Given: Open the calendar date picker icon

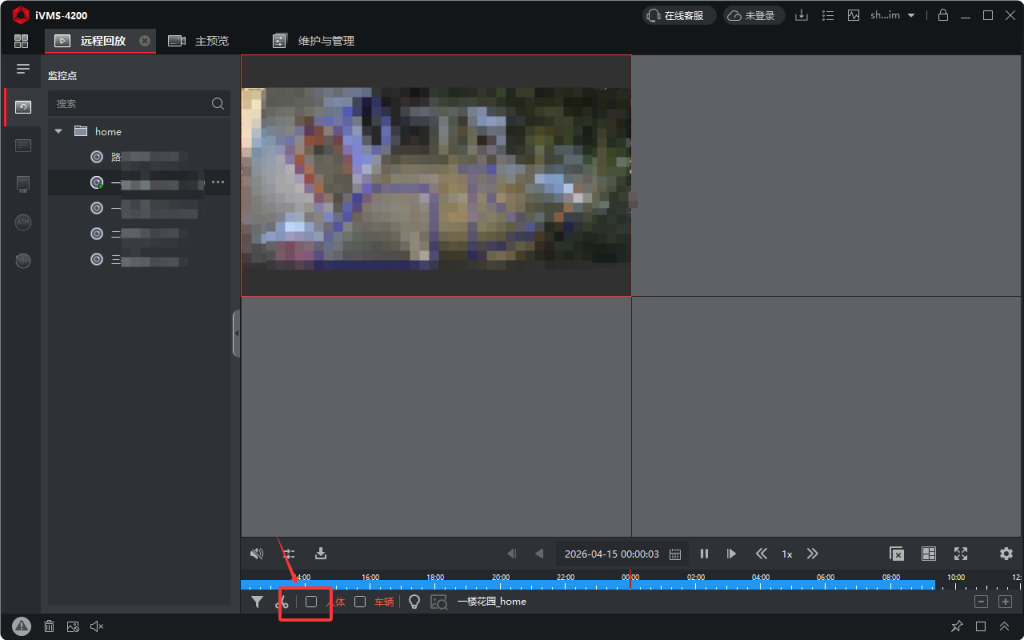Looking at the screenshot, I should coord(675,554).
